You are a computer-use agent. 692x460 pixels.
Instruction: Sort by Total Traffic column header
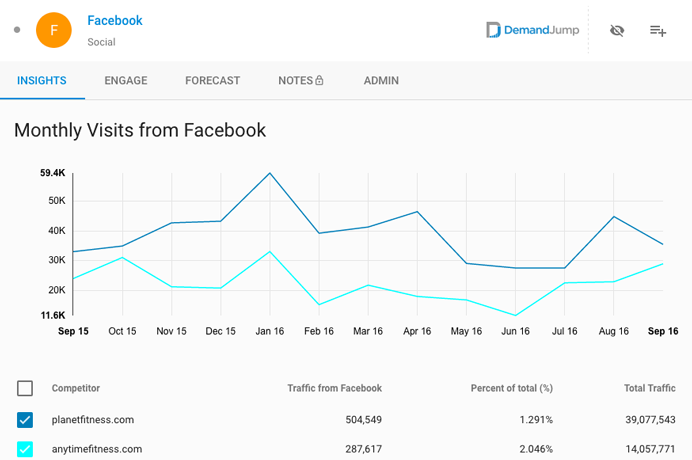(650, 388)
